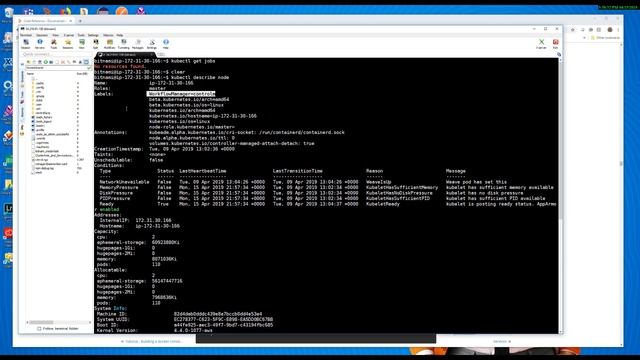Image resolution: width=640 pixels, height=360 pixels.
Task: Close the active SSH terminal tab
Action: [152, 54]
